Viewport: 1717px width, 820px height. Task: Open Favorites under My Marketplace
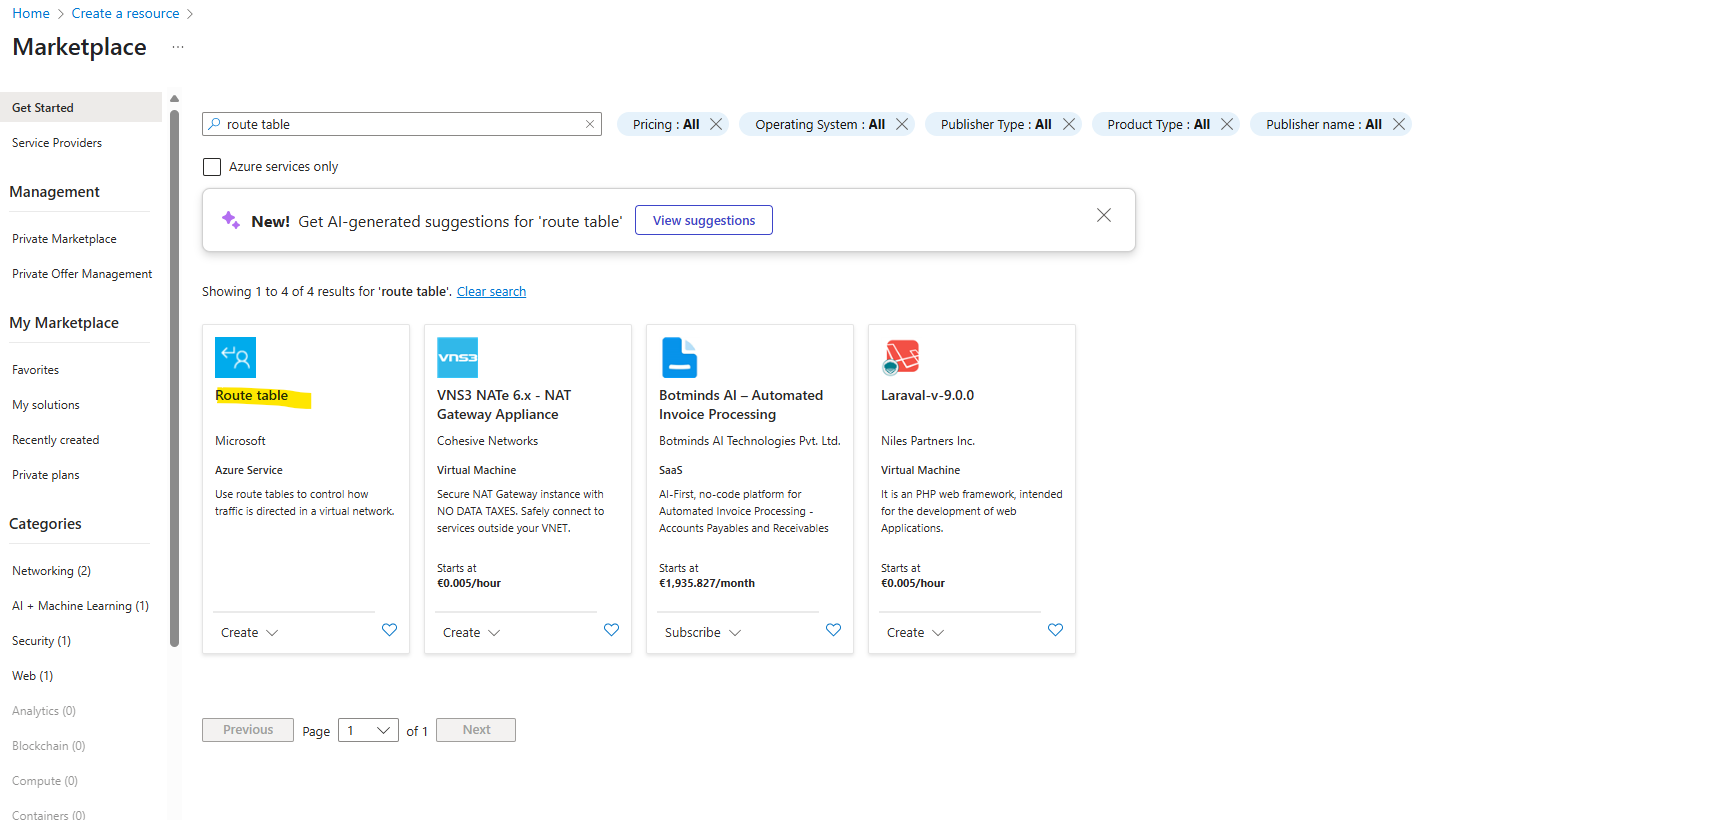35,370
